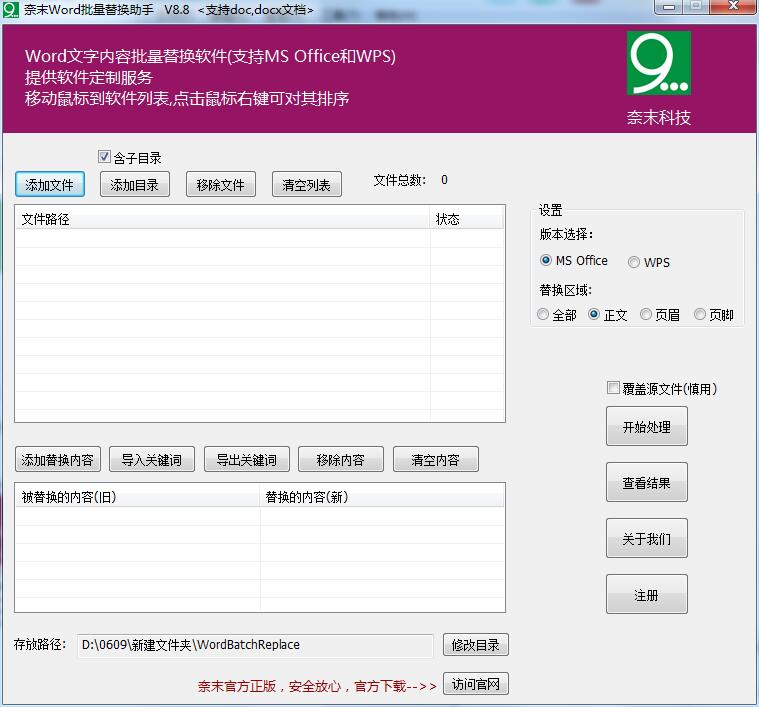Minimize the window
Viewport: 759px width, 707px height.
click(x=669, y=7)
